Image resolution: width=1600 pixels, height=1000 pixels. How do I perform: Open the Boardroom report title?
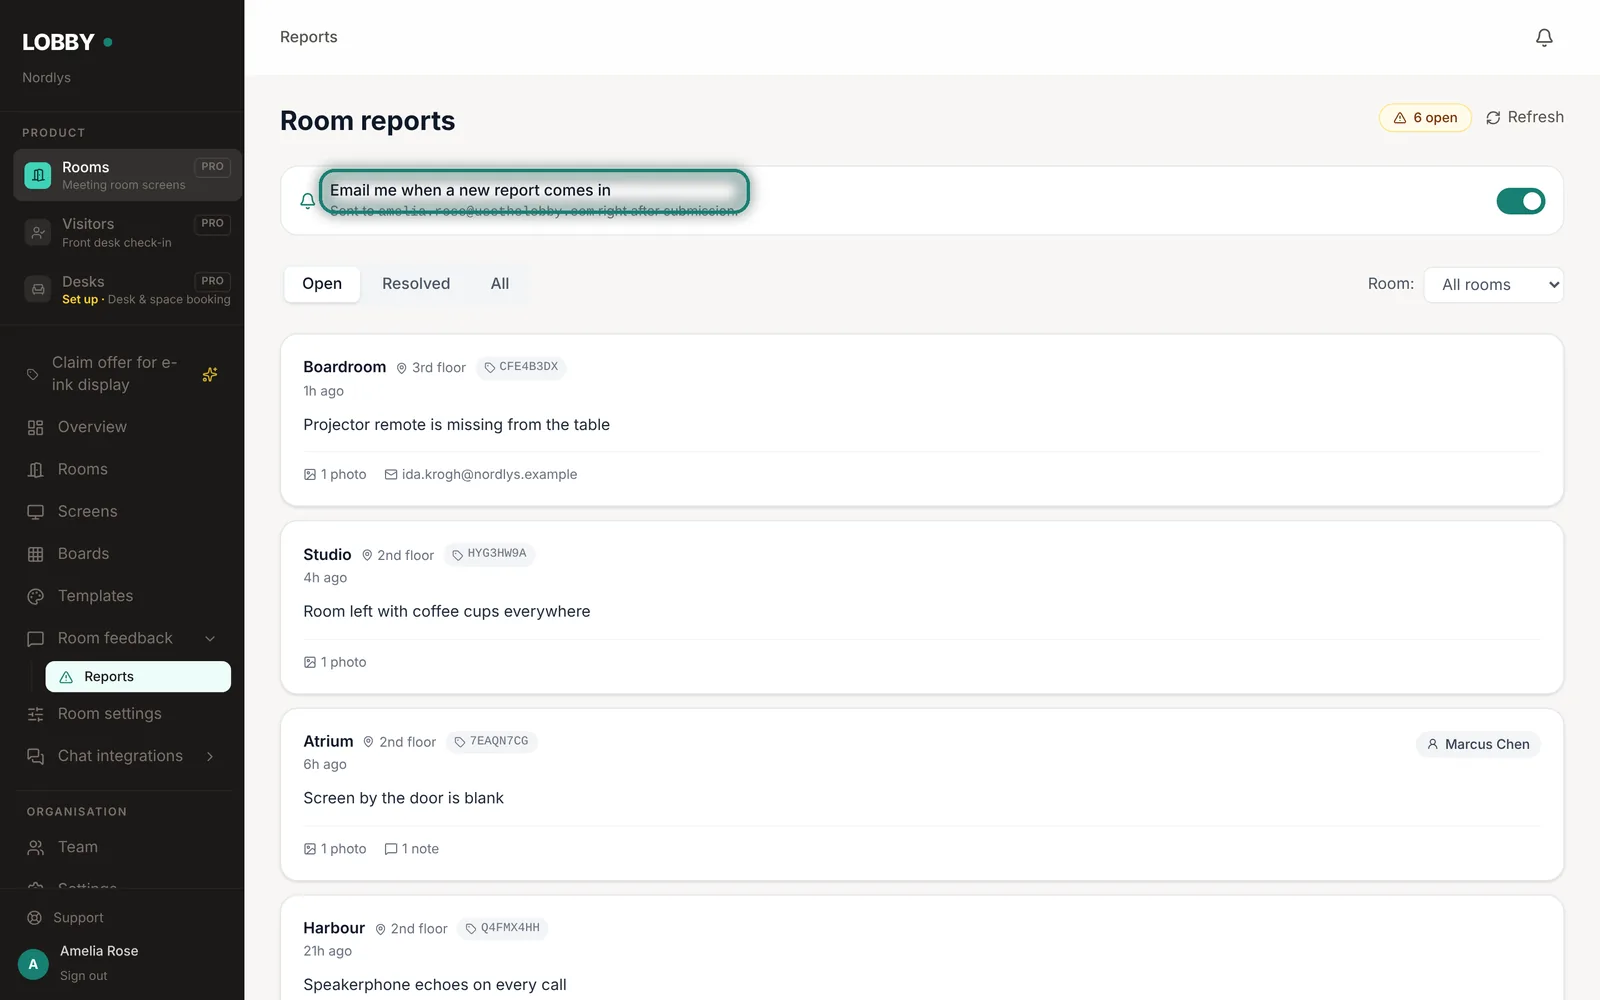345,367
